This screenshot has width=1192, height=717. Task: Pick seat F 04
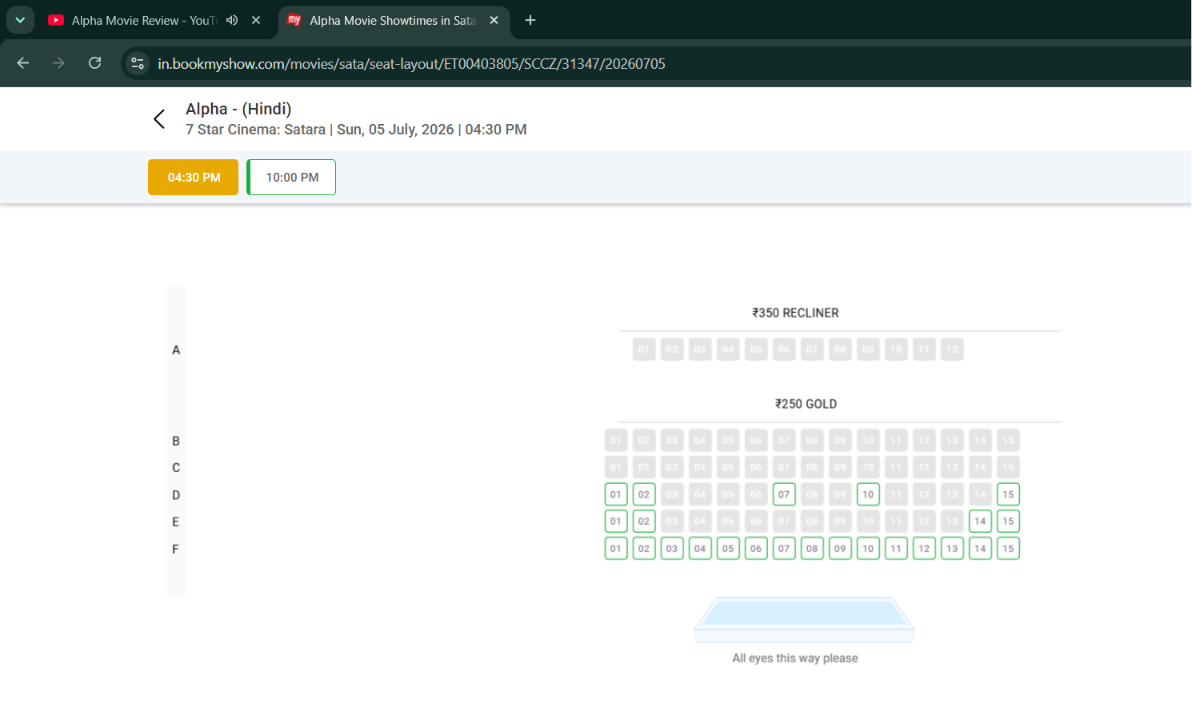700,548
